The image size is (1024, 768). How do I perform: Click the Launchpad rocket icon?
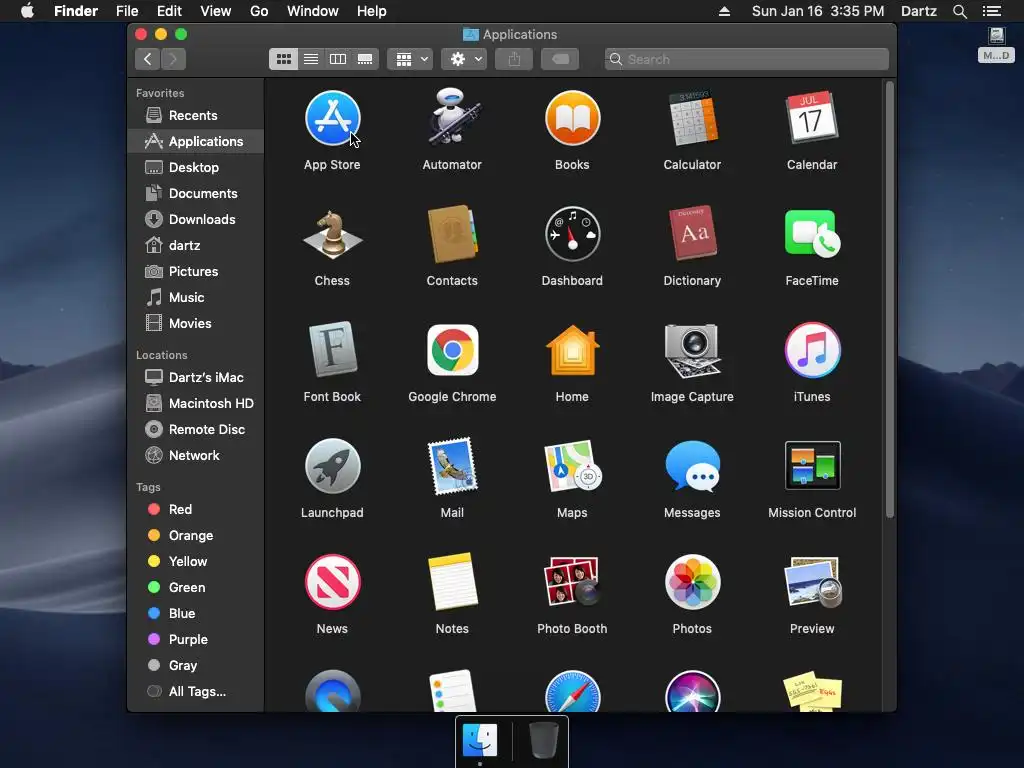click(332, 466)
